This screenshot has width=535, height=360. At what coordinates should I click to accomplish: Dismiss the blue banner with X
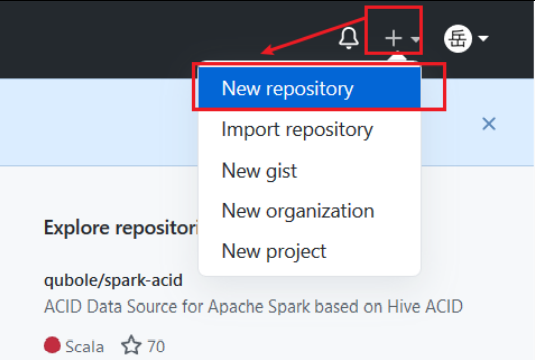click(489, 124)
